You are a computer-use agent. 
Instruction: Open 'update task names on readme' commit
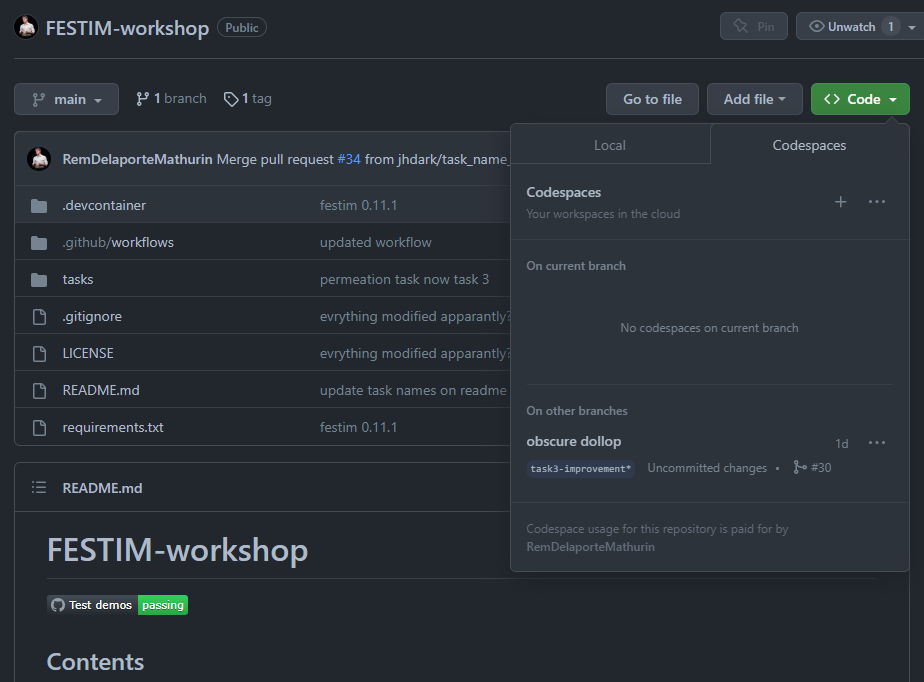[x=413, y=390]
